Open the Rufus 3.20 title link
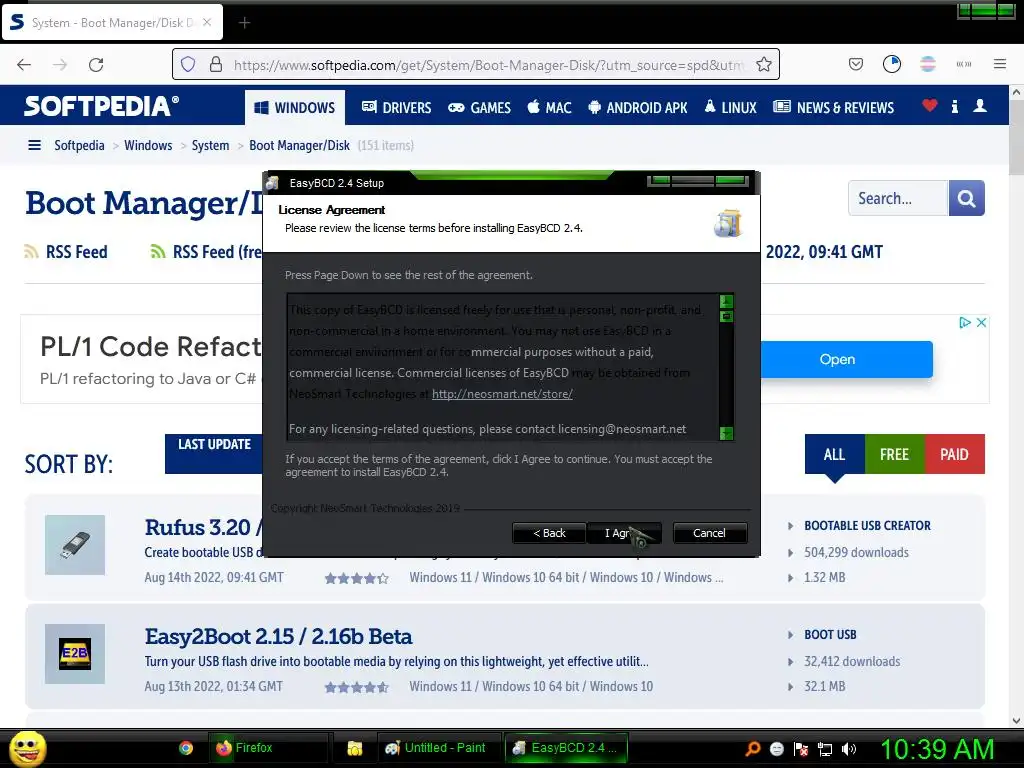Screen dimensions: 1024x768 pyautogui.click(x=203, y=527)
